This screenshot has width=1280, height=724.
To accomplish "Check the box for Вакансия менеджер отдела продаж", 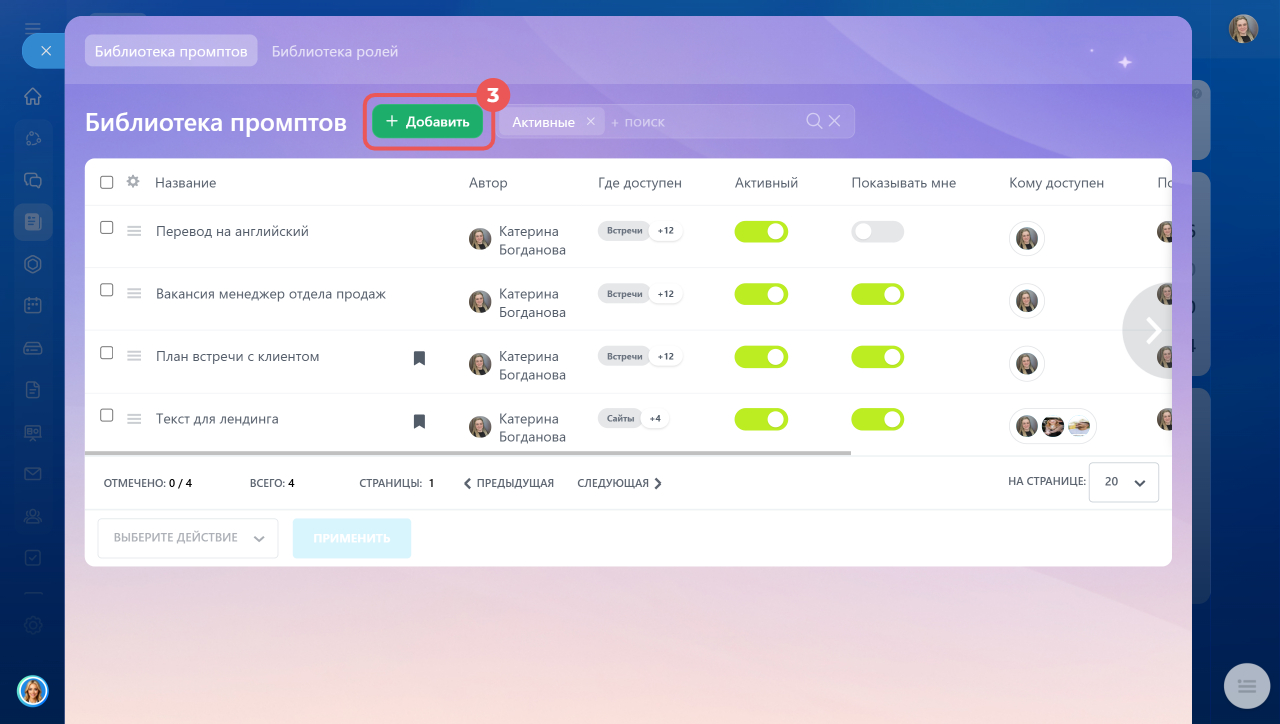I will [x=107, y=290].
